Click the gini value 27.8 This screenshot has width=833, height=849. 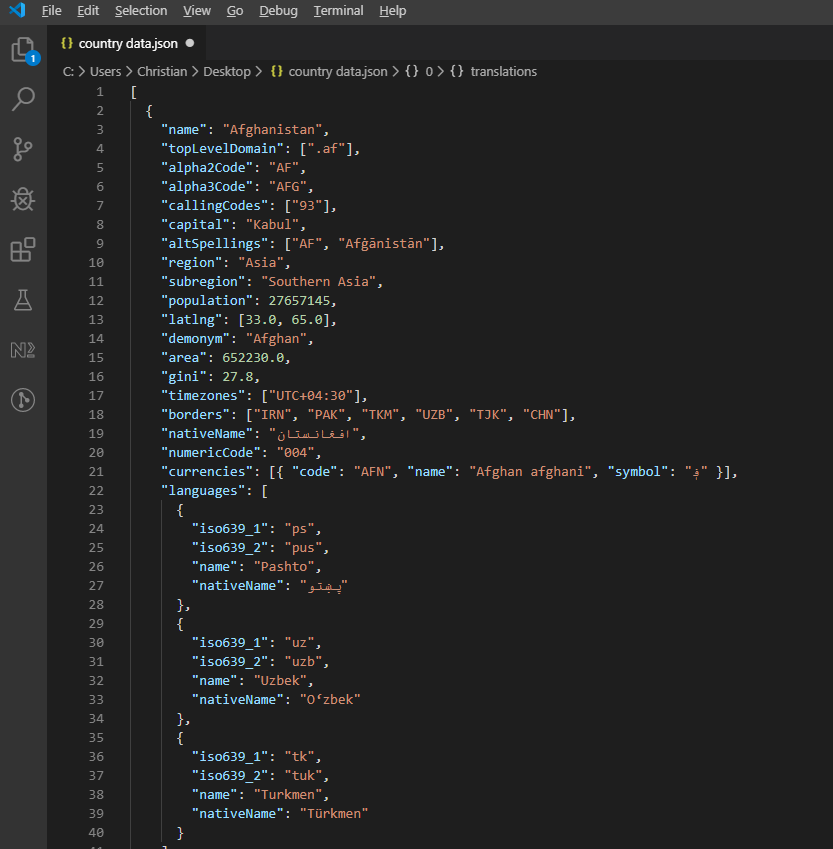tap(238, 377)
